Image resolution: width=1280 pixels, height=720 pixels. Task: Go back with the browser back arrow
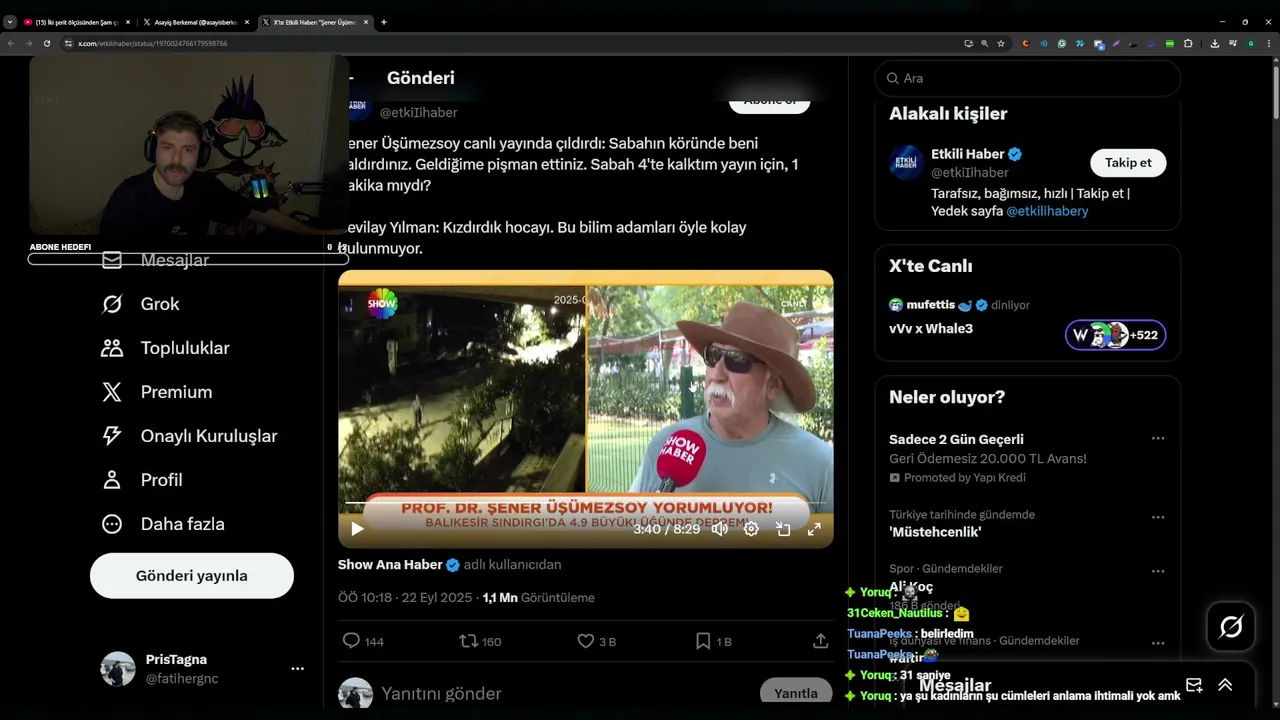11,44
